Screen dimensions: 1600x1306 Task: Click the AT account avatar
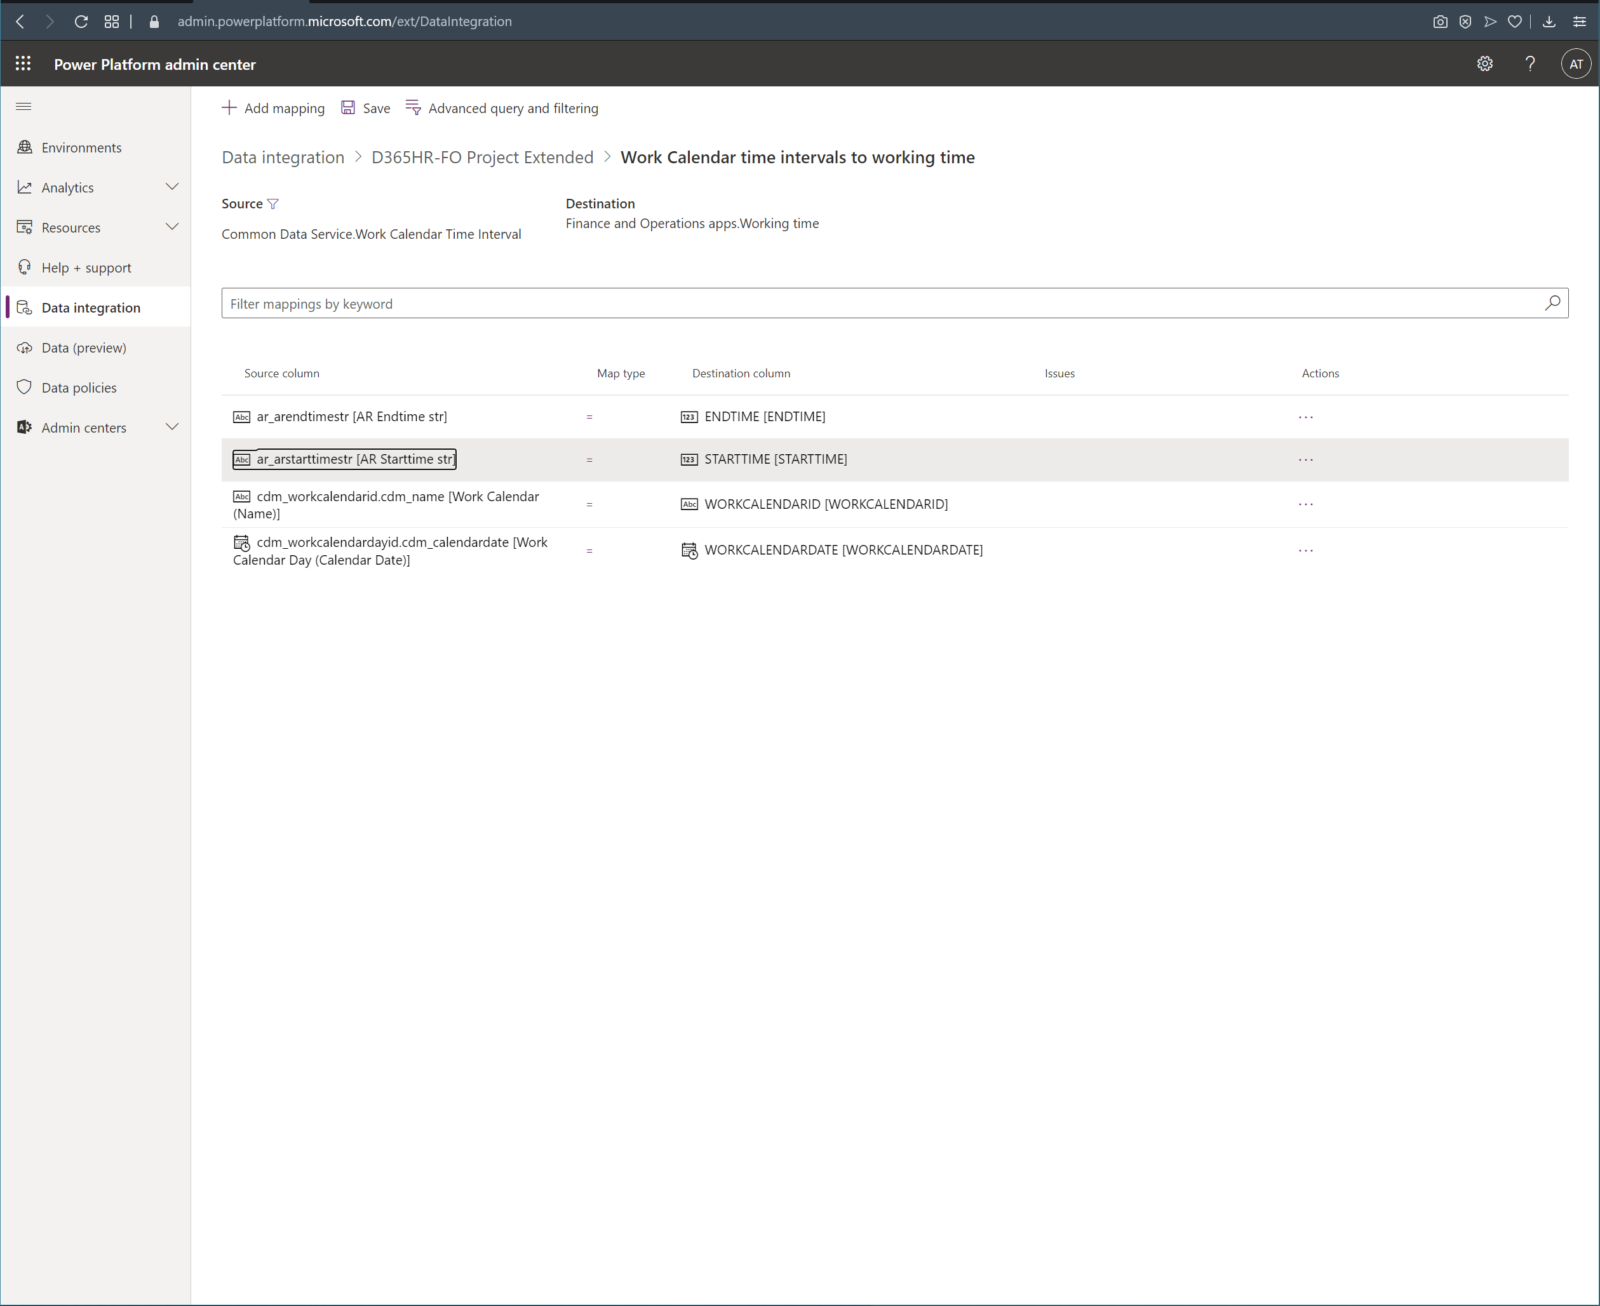tap(1576, 63)
